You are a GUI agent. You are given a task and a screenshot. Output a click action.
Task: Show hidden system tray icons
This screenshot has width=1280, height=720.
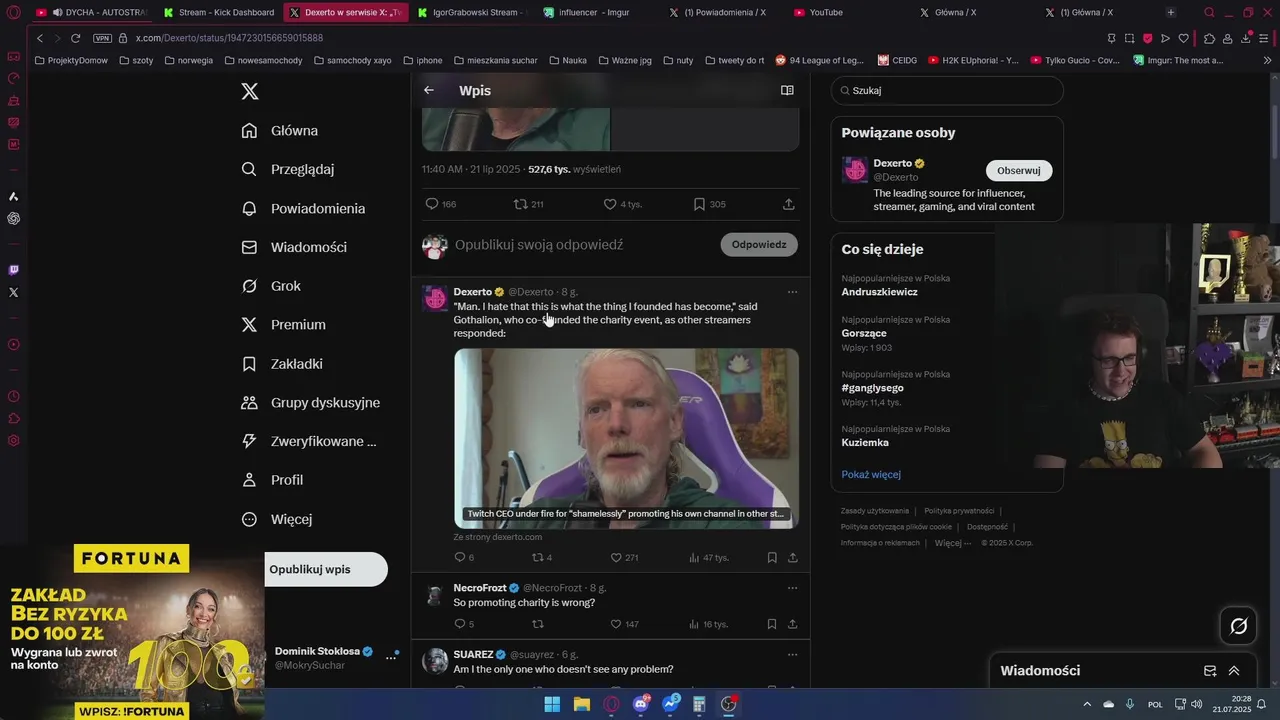click(x=1087, y=704)
